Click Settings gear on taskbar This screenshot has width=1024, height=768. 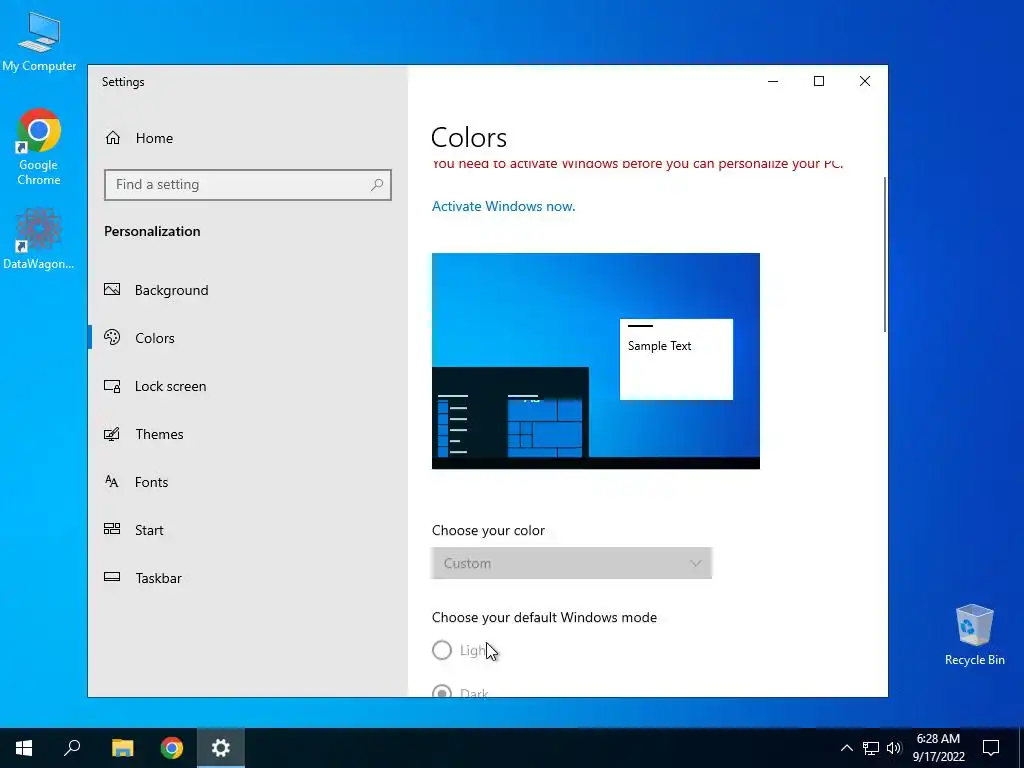pyautogui.click(x=221, y=748)
